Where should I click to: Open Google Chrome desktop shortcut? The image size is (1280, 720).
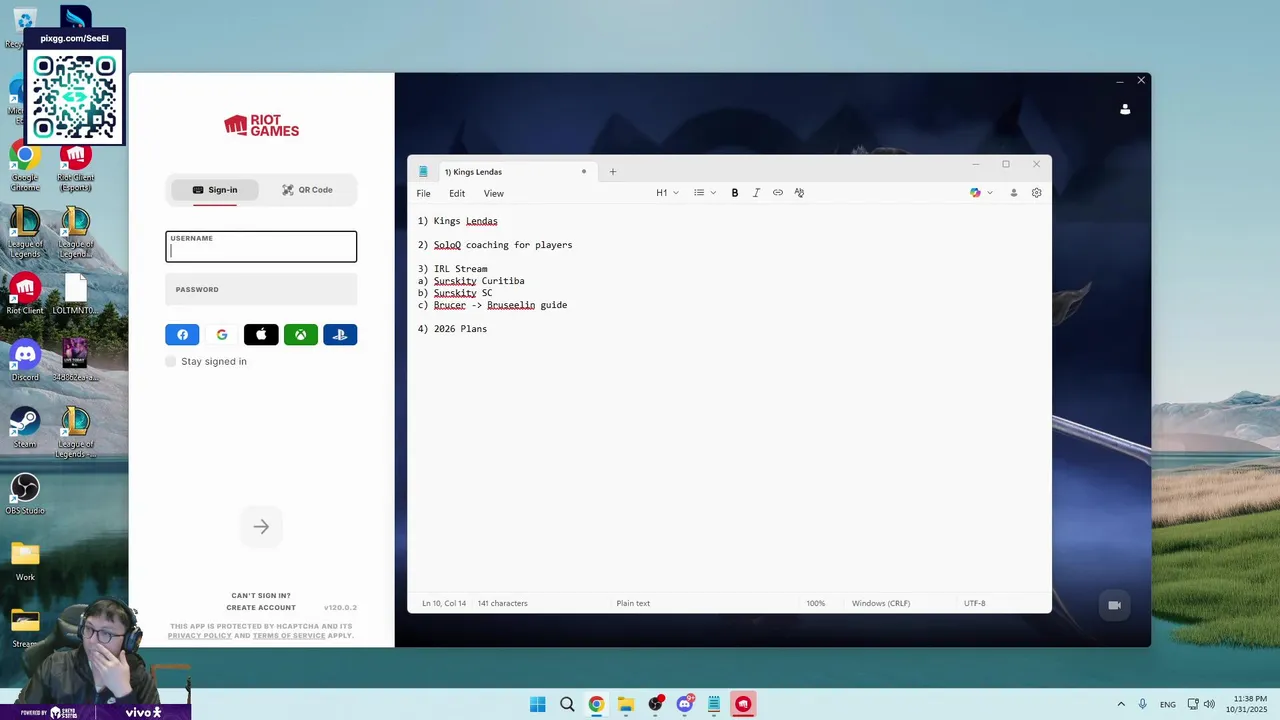click(25, 168)
